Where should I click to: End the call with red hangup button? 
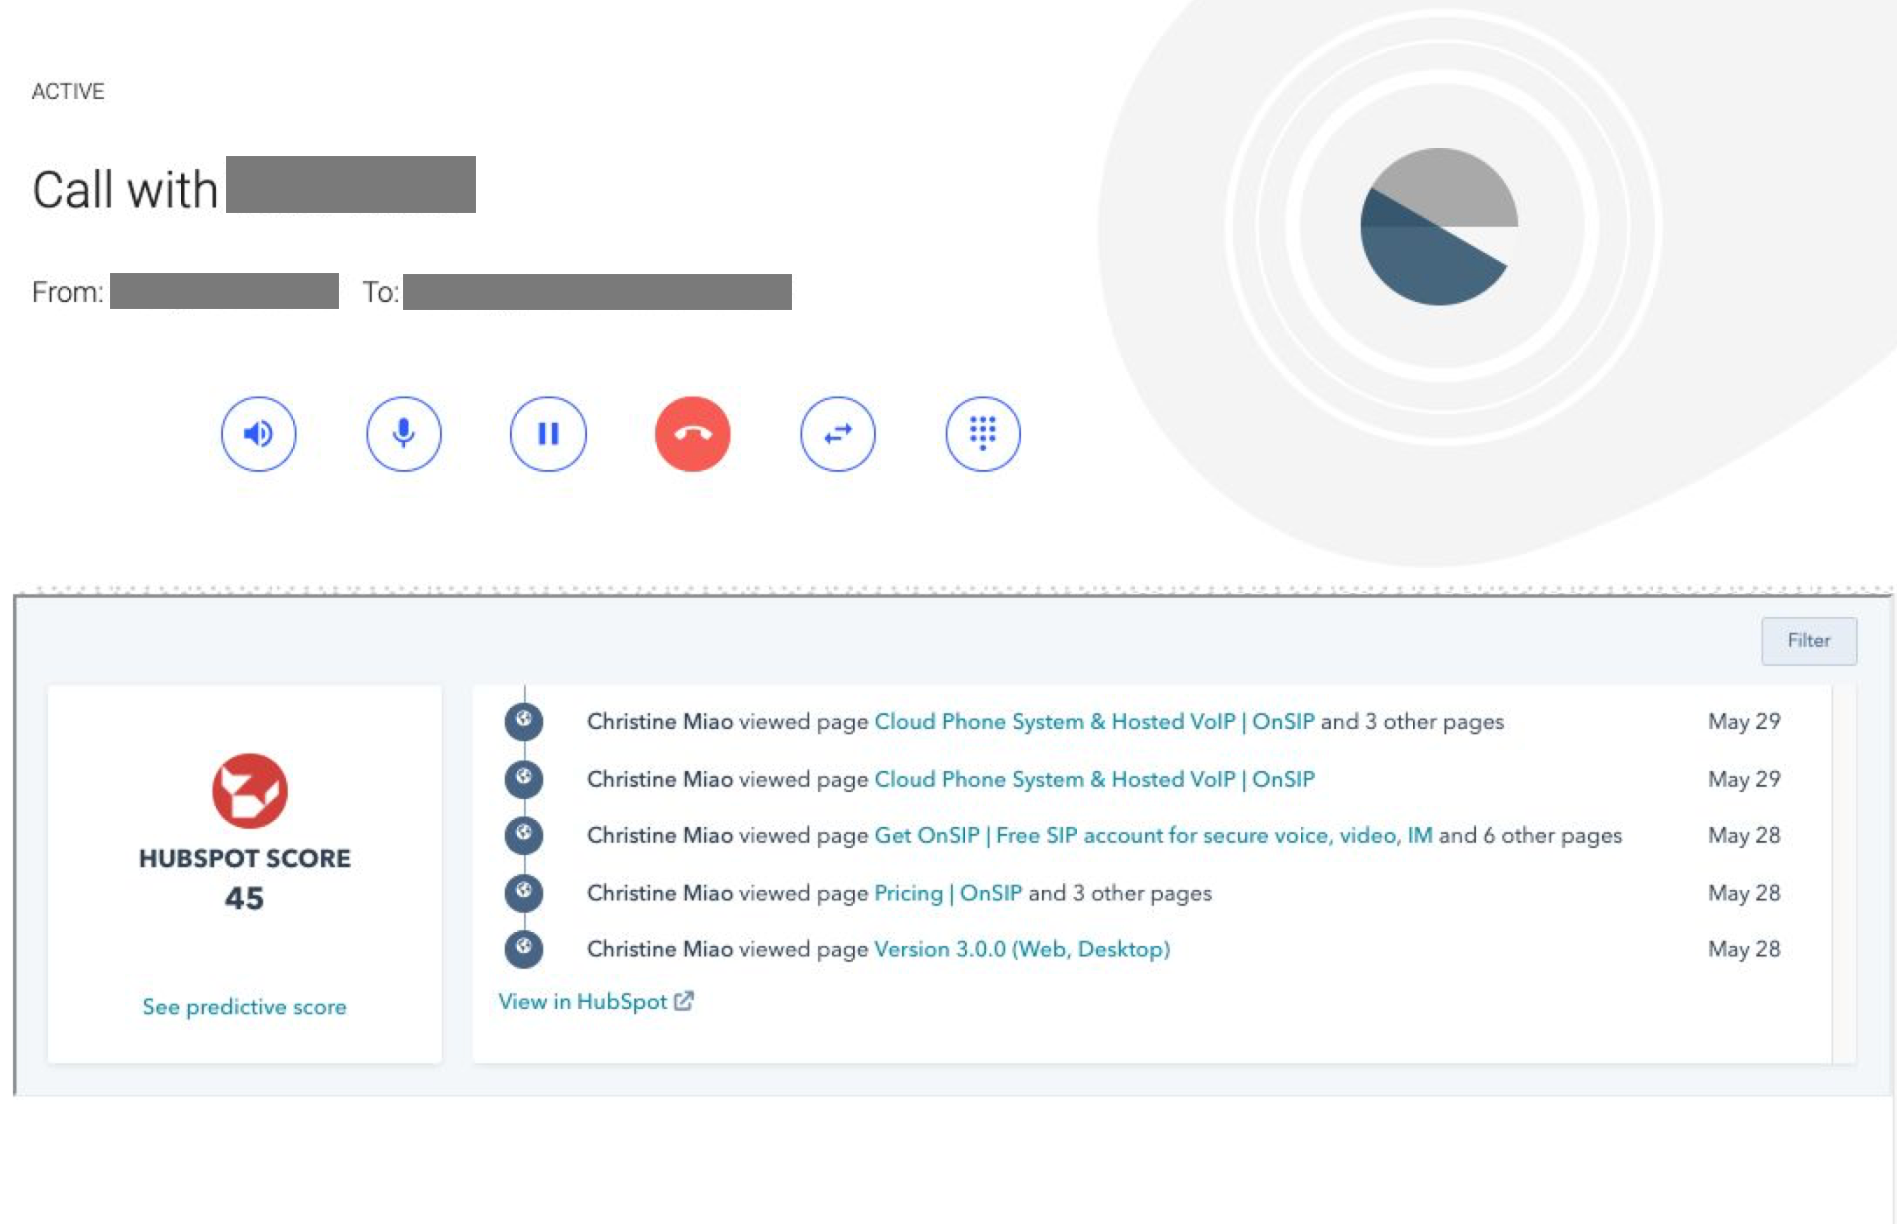pos(692,433)
